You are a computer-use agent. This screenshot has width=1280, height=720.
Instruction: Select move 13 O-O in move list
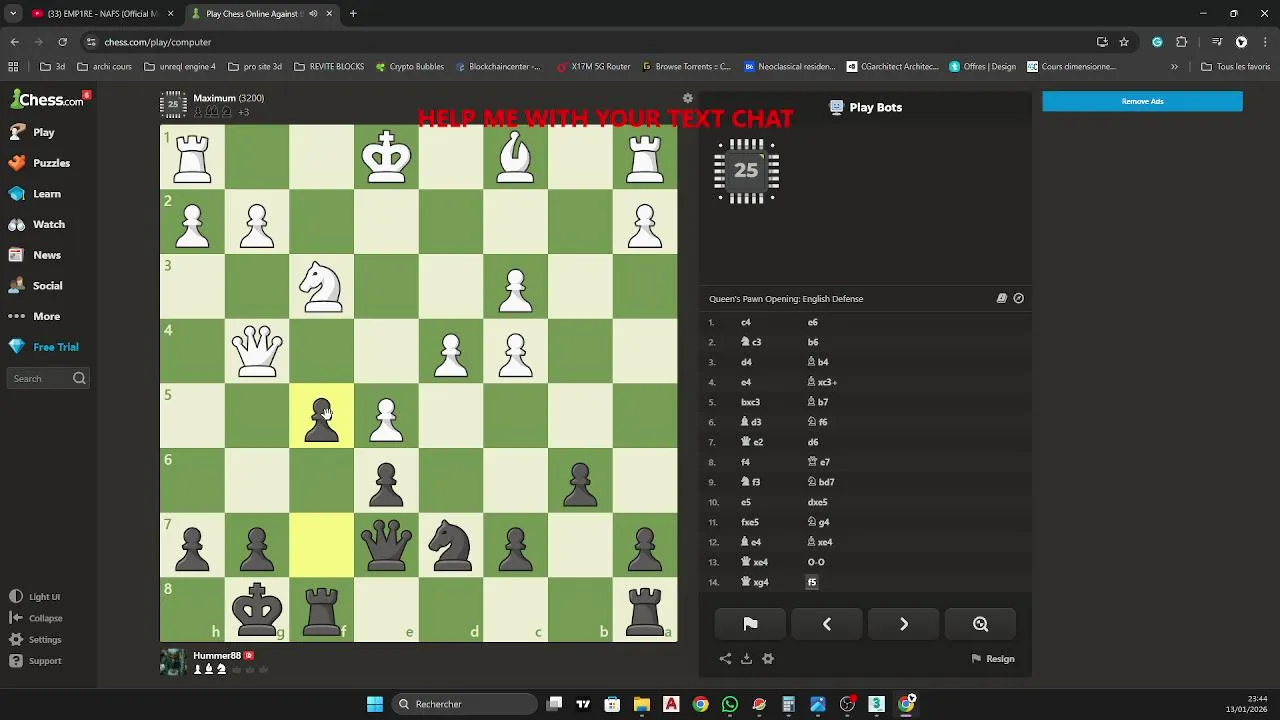coord(816,562)
